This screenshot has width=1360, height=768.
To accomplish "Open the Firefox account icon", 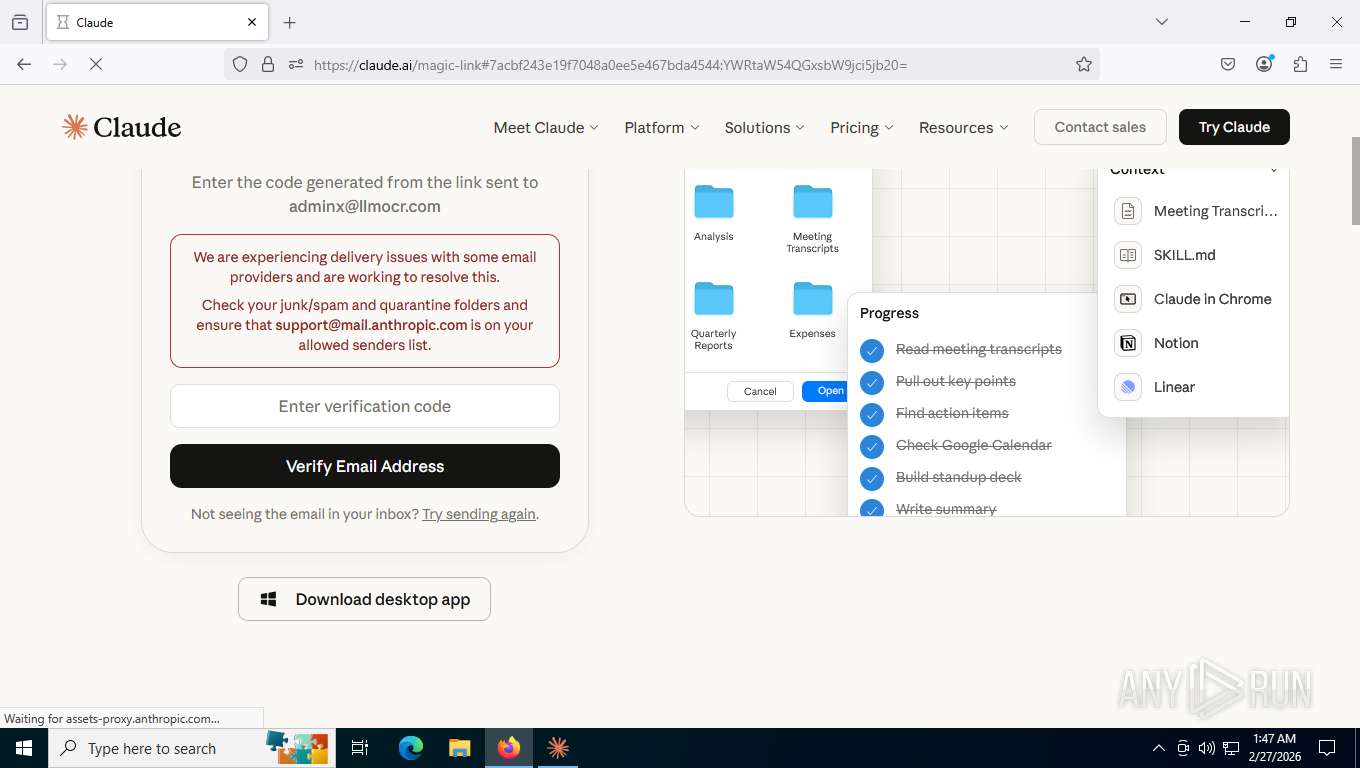I will [1264, 64].
